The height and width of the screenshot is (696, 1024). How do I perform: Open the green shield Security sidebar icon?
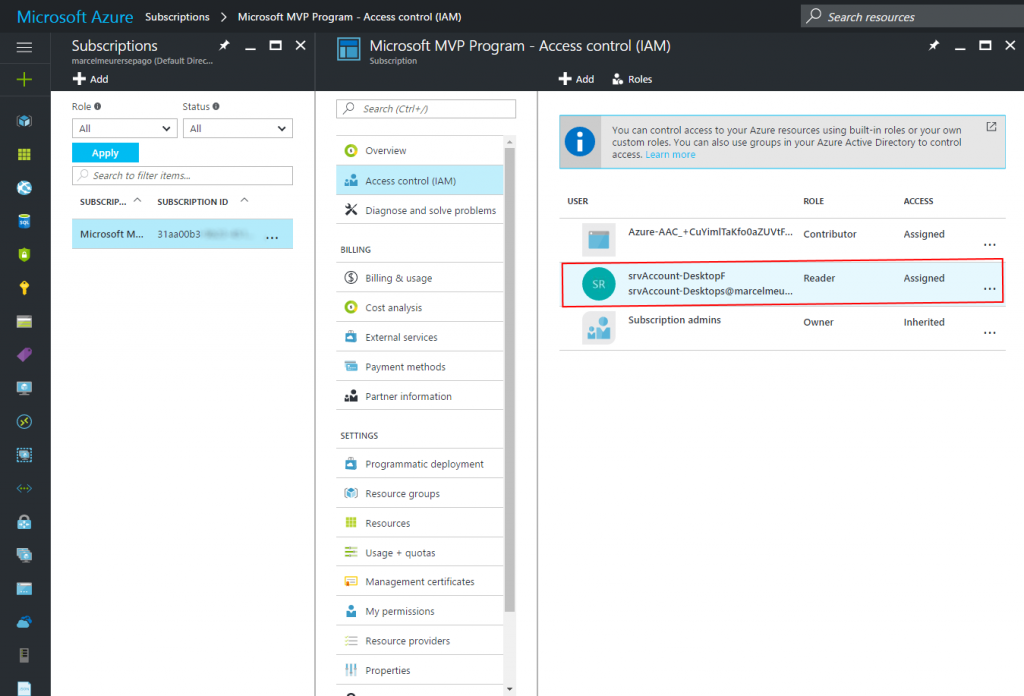(x=24, y=255)
